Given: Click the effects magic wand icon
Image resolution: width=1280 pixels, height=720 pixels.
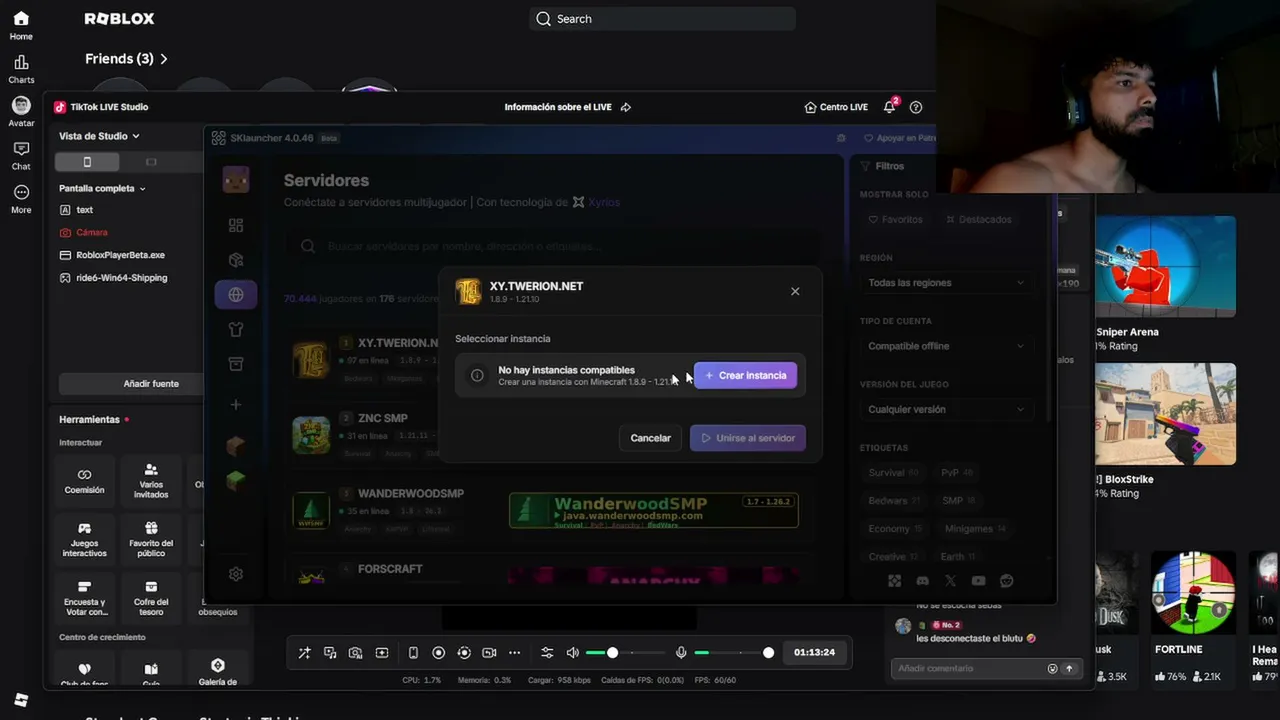Looking at the screenshot, I should [304, 653].
